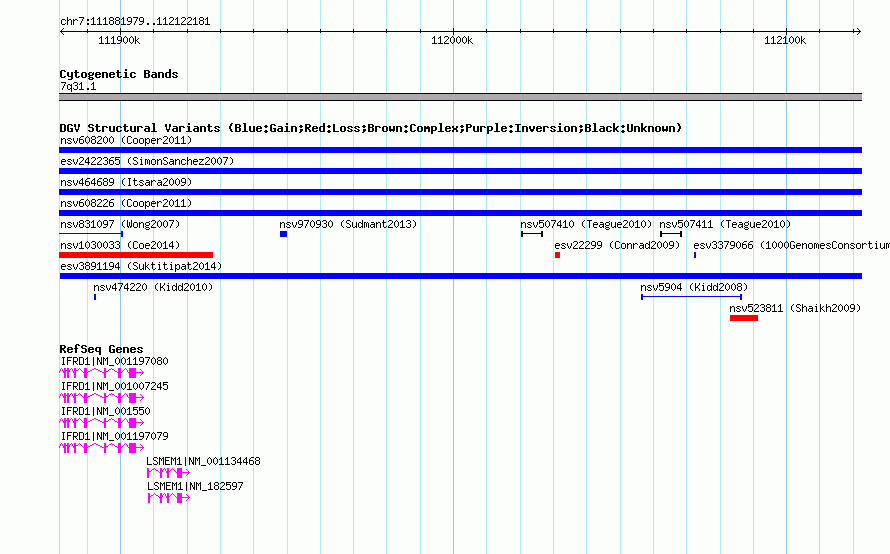This screenshot has height=554, width=890.
Task: Click the 112100k ruler label
Action: coord(785,40)
